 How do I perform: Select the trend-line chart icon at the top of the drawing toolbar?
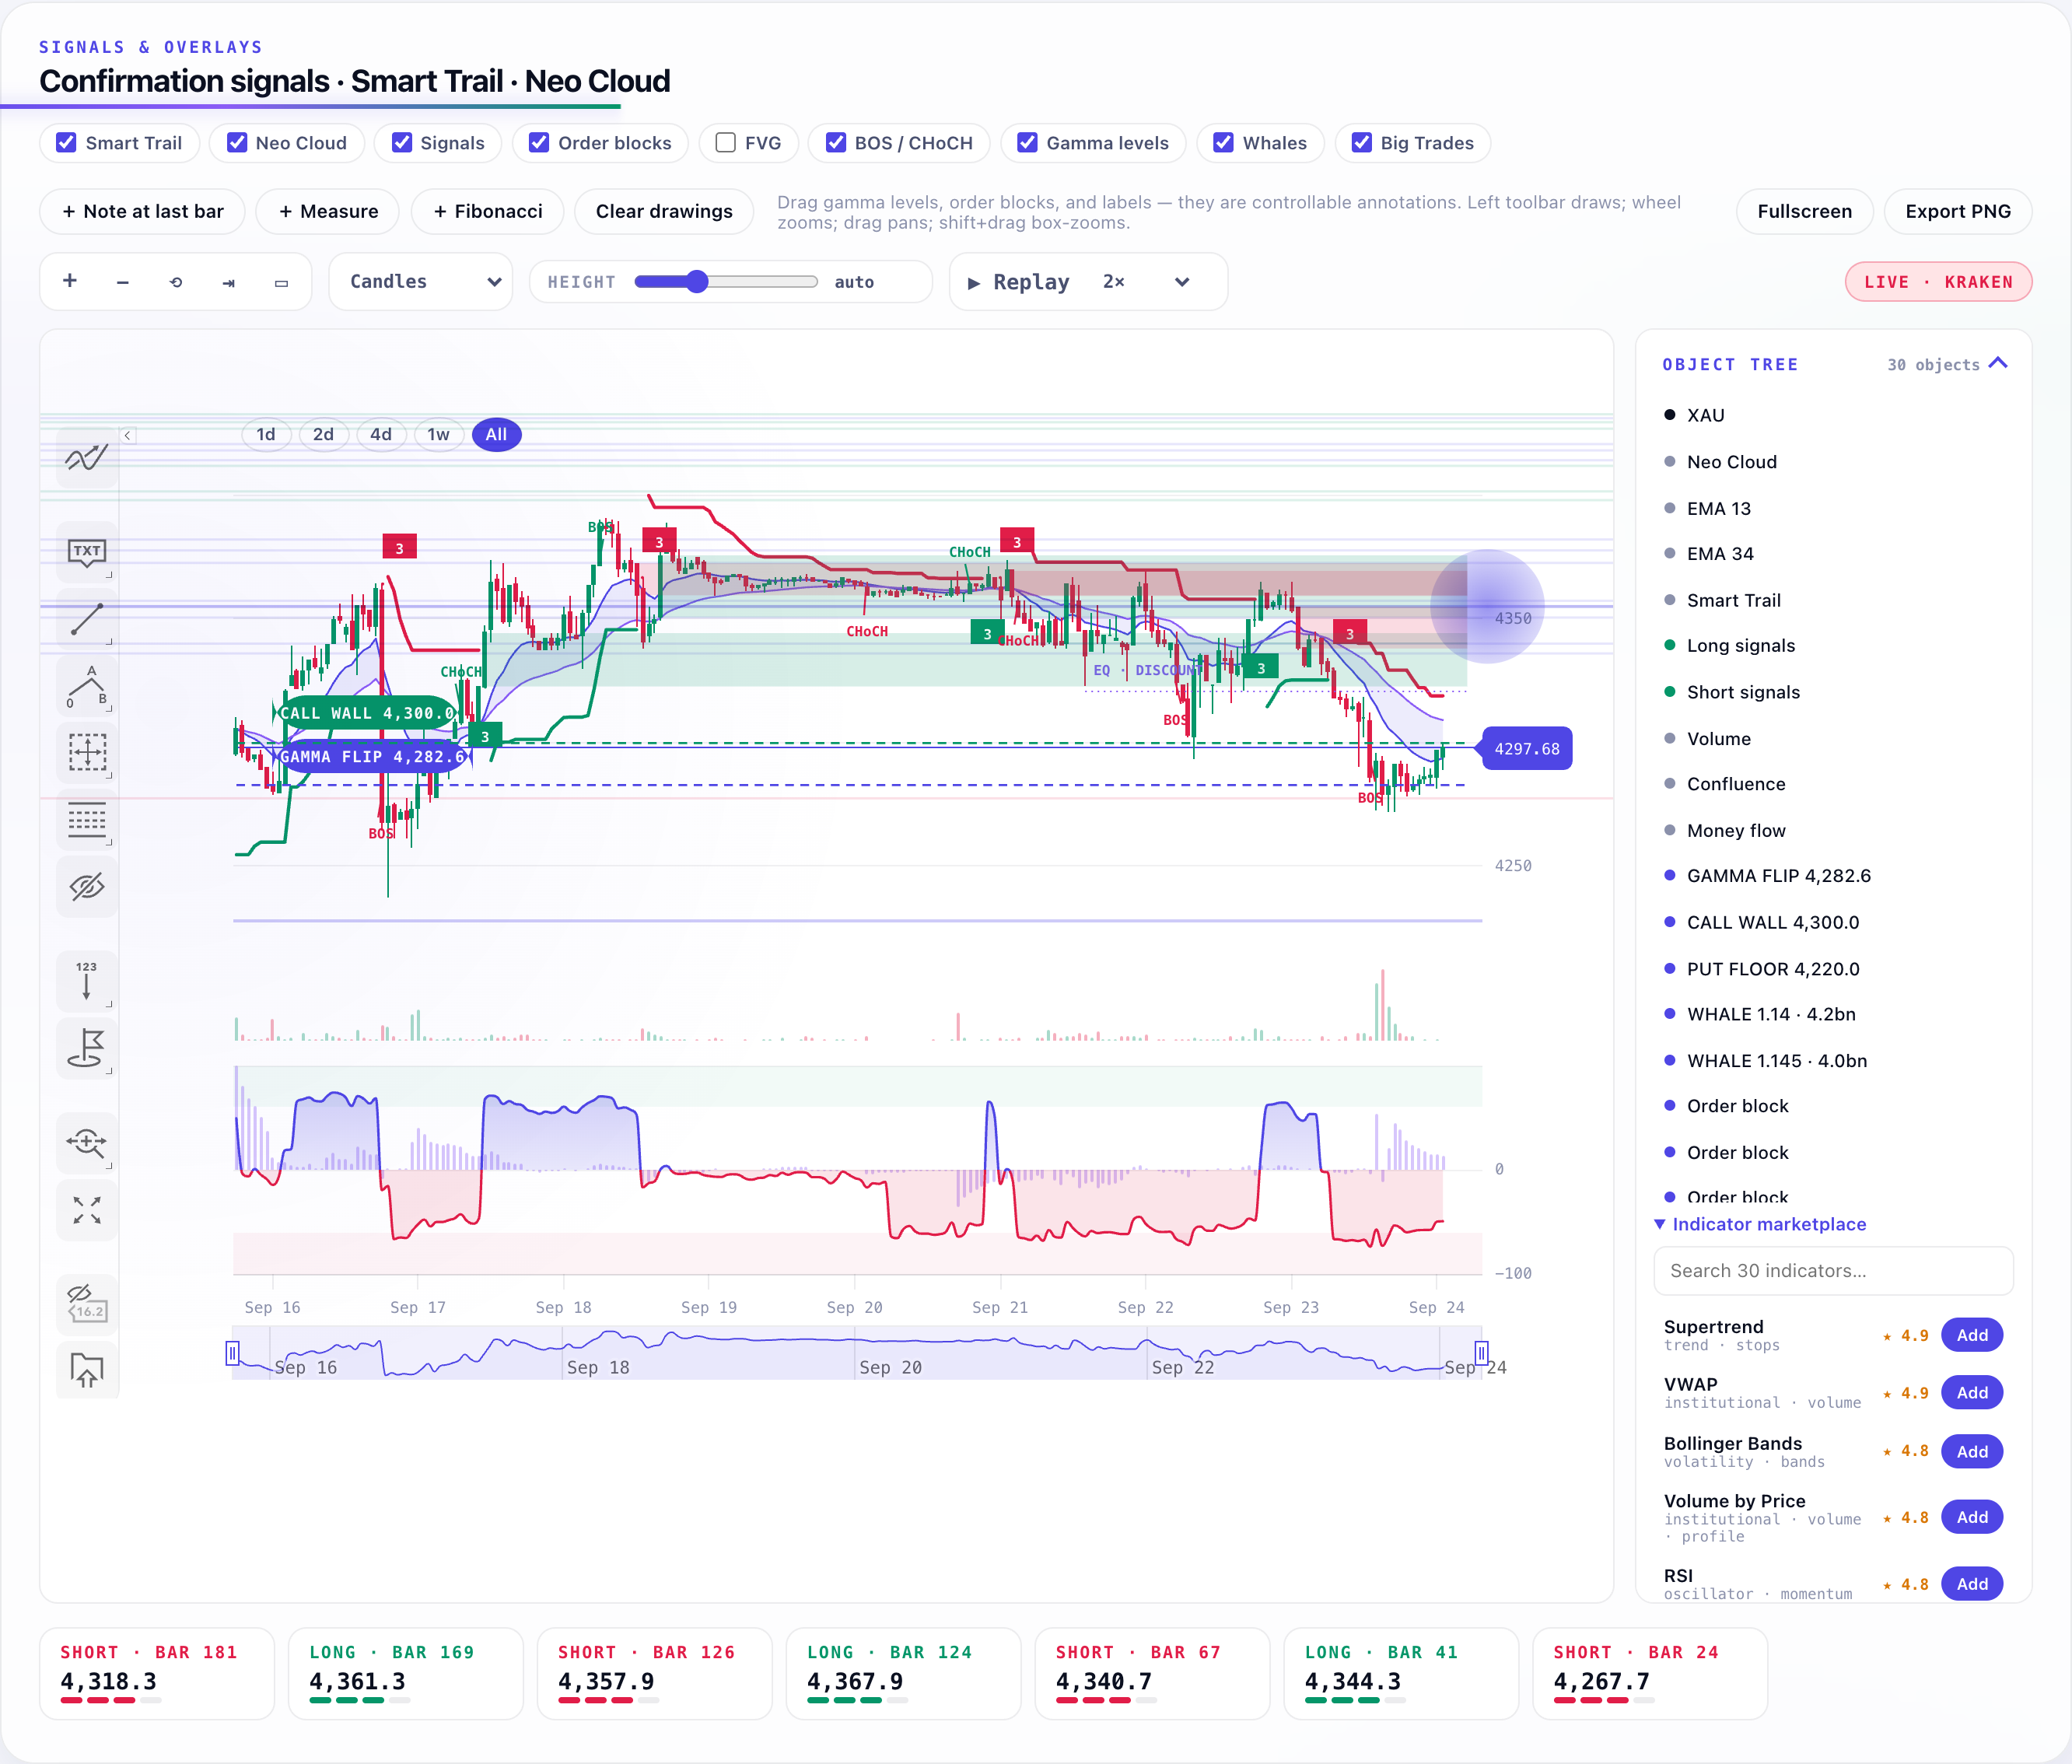[x=87, y=458]
